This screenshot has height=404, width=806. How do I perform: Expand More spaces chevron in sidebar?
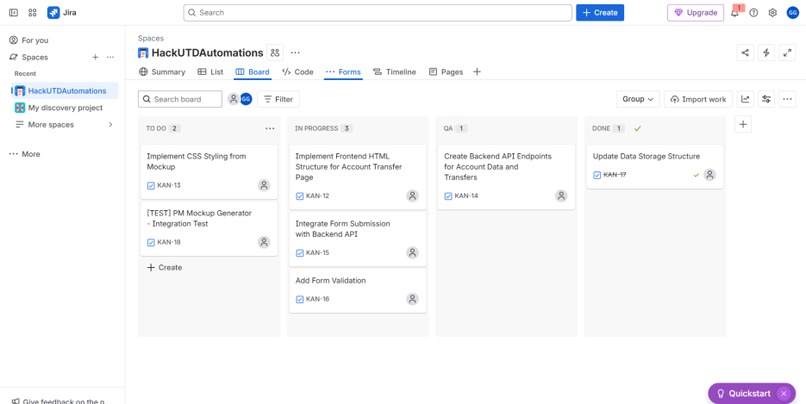[110, 124]
